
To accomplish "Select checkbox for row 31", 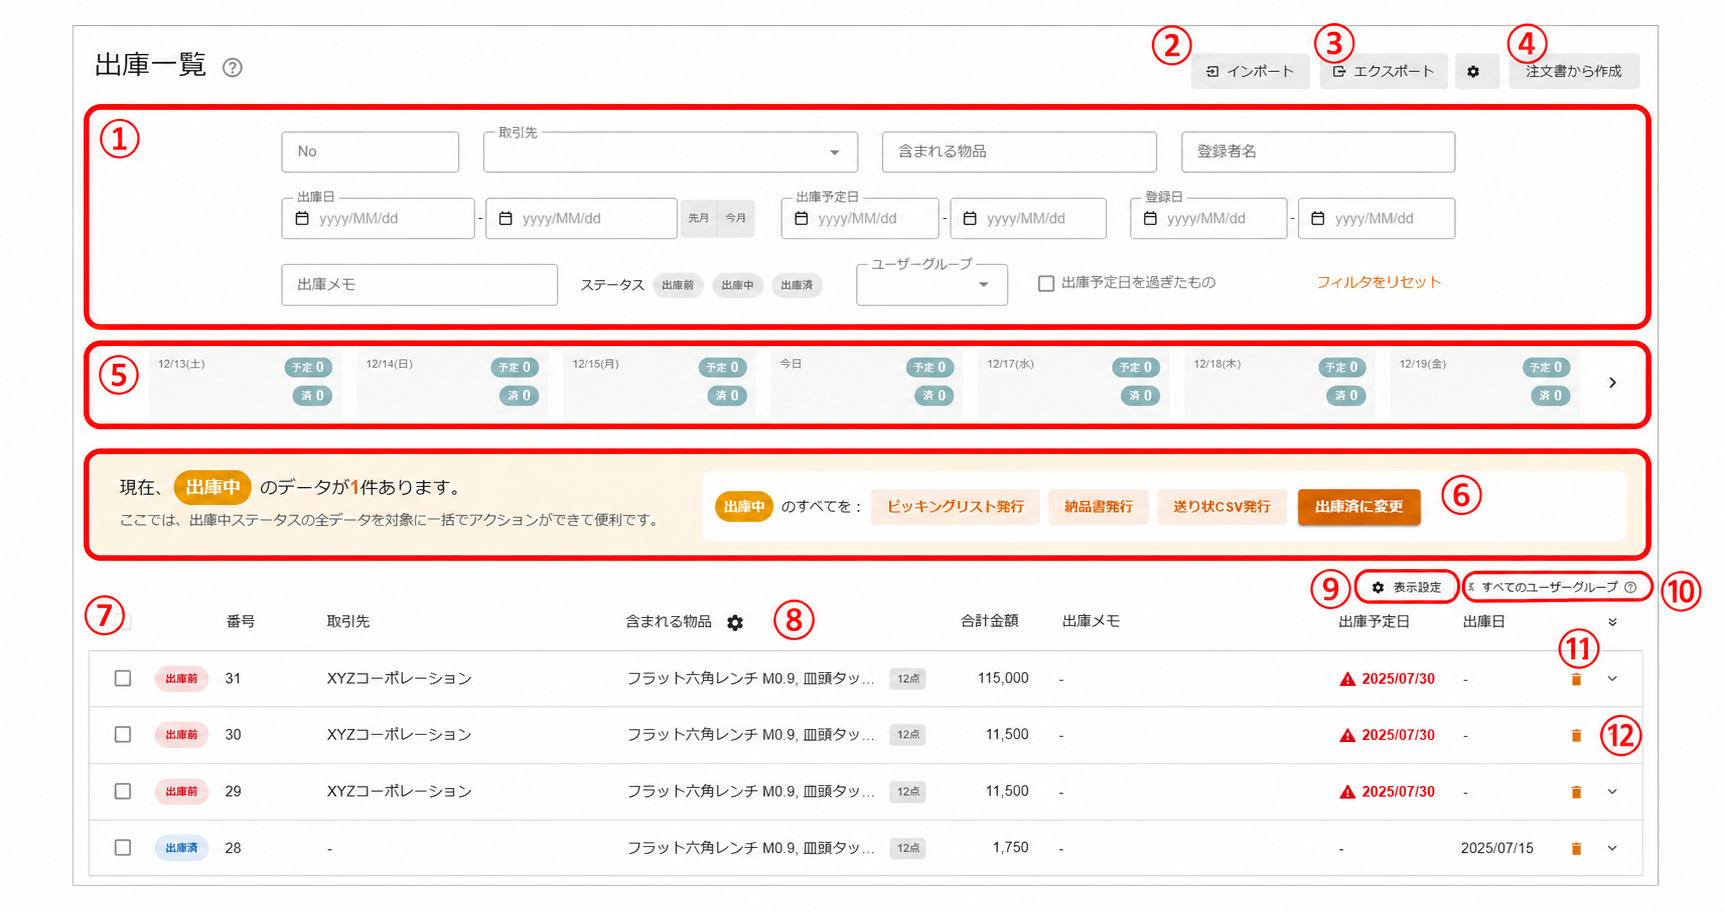I will [x=123, y=678].
